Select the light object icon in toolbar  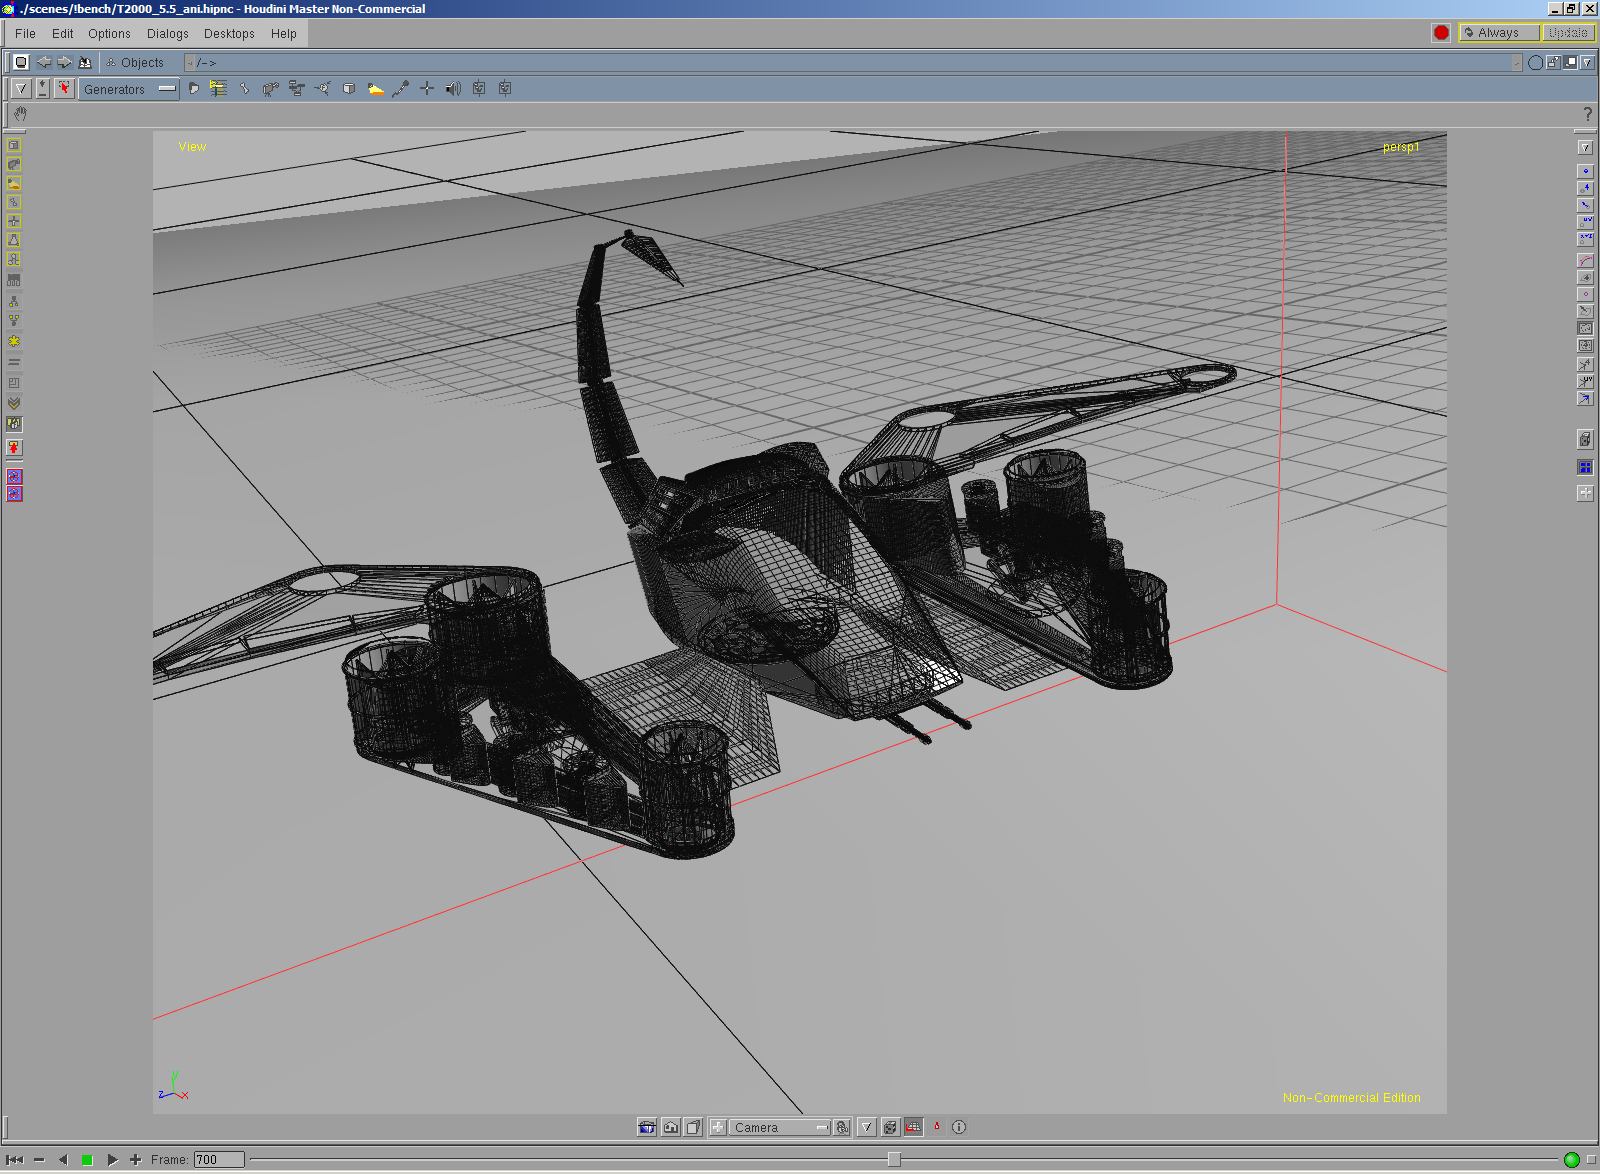point(375,89)
